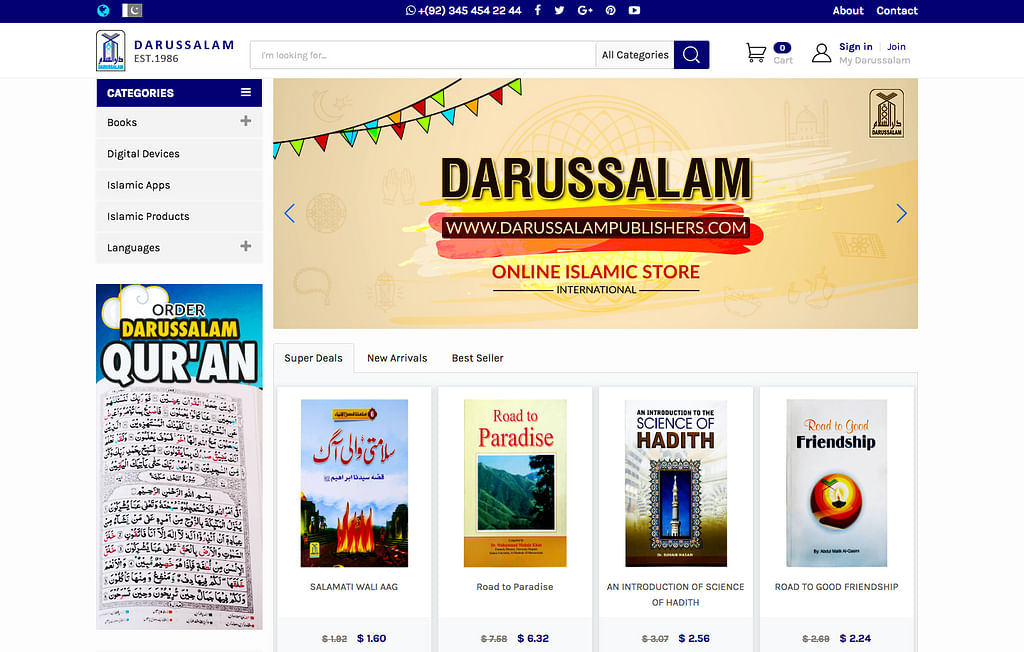Screen dimensions: 1024x652
Task: Switch to the New Arrivals tab
Action: 397,358
